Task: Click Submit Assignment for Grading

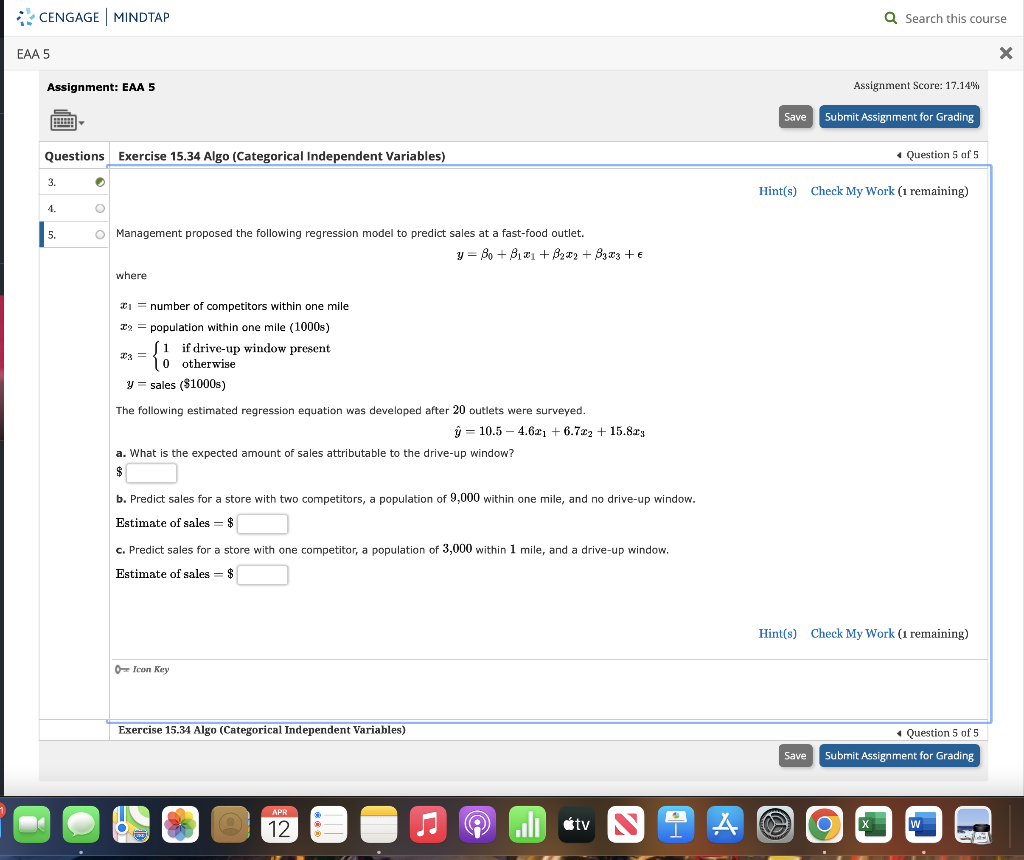Action: pyautogui.click(x=899, y=116)
